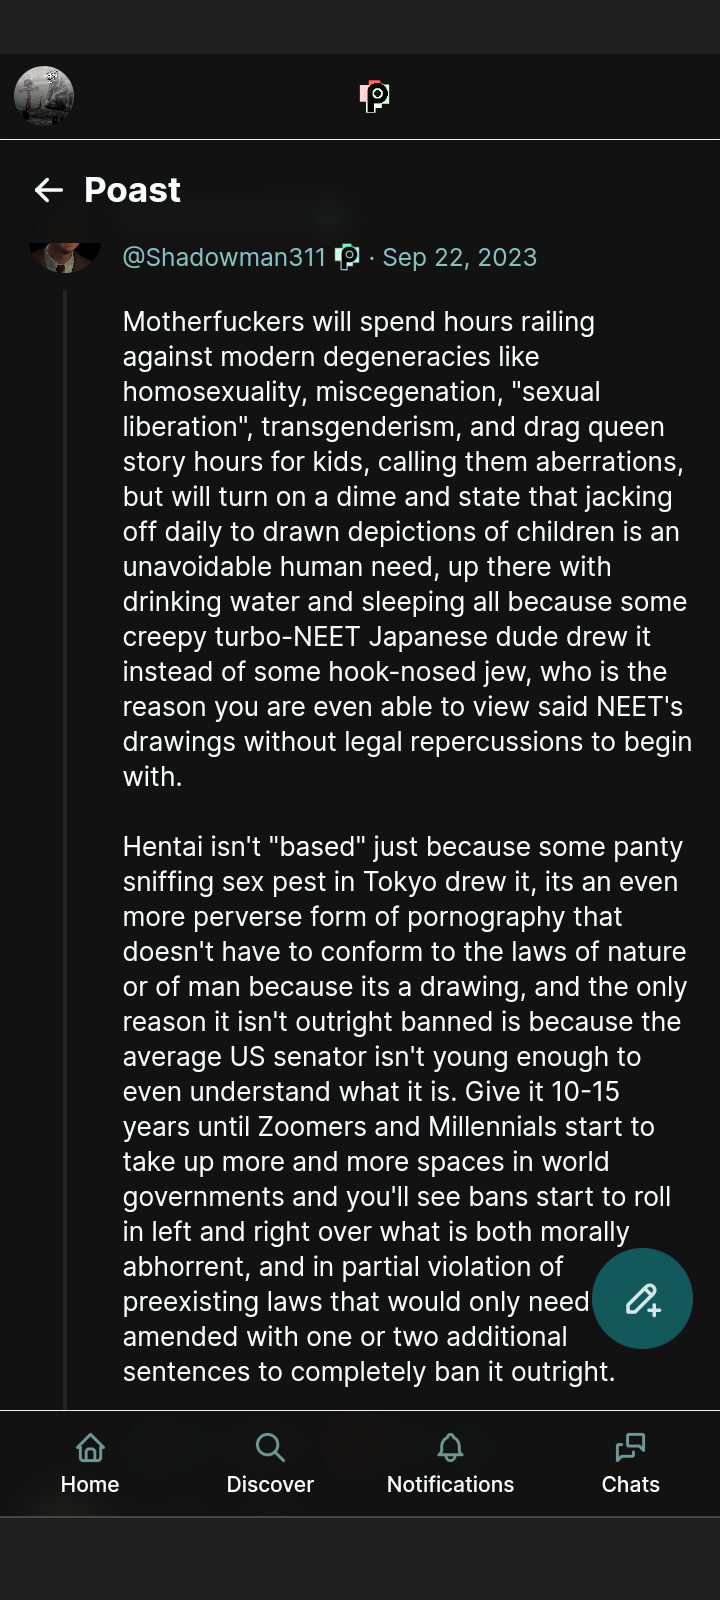The width and height of the screenshot is (720, 1600).
Task: Tap the floating compose post button
Action: [642, 1299]
